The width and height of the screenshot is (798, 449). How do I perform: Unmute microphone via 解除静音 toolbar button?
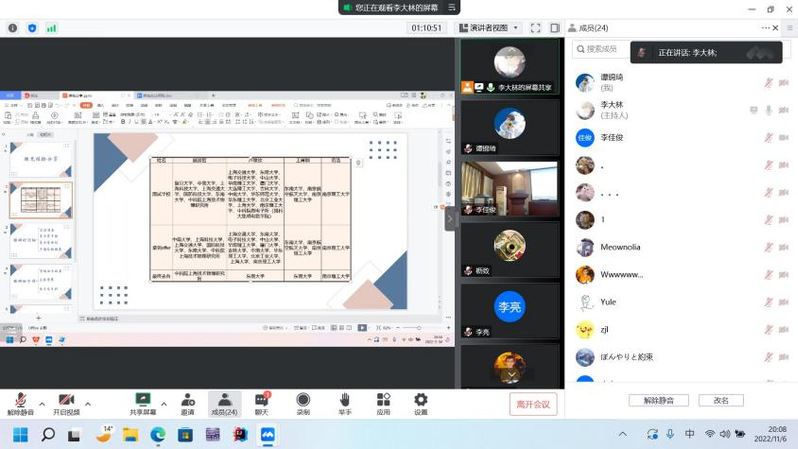coord(20,403)
